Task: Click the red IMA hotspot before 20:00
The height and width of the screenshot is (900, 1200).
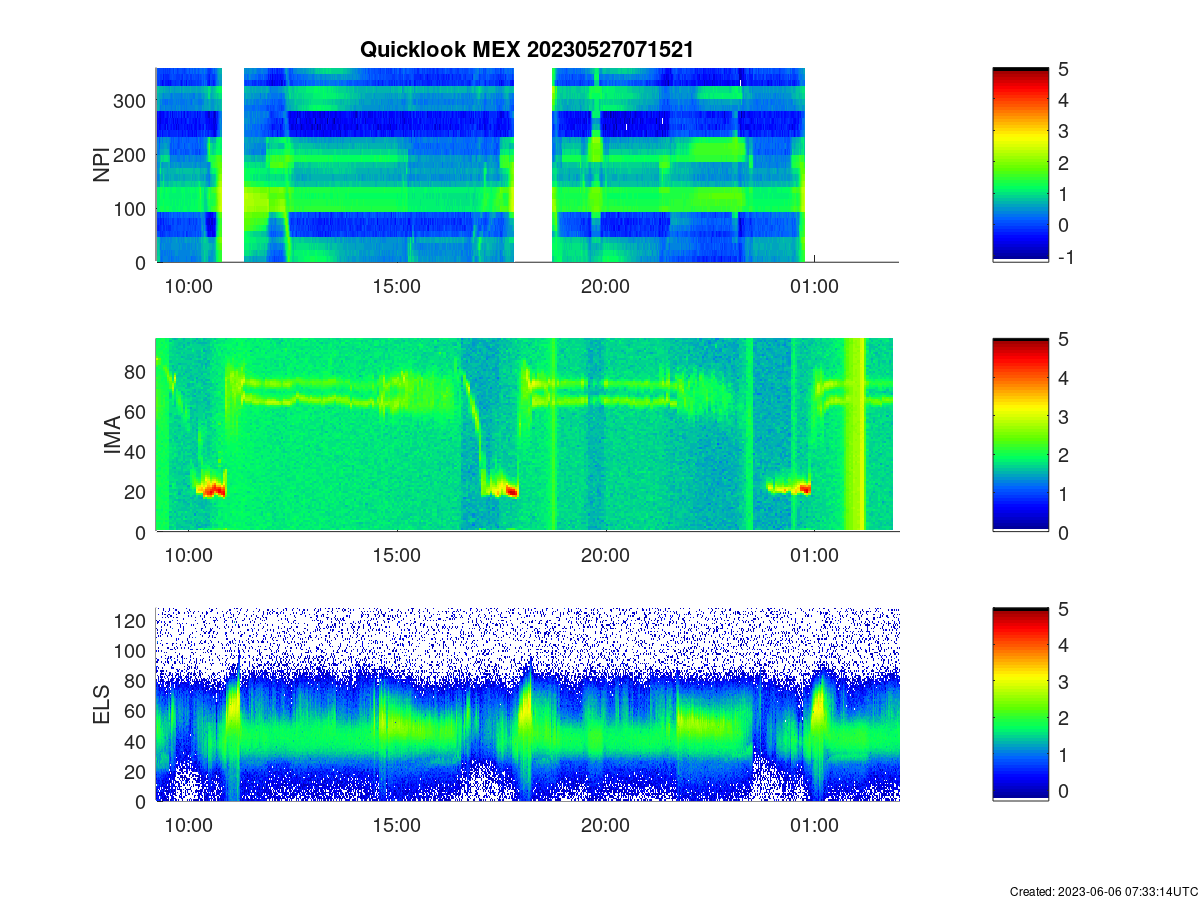Action: click(x=511, y=491)
